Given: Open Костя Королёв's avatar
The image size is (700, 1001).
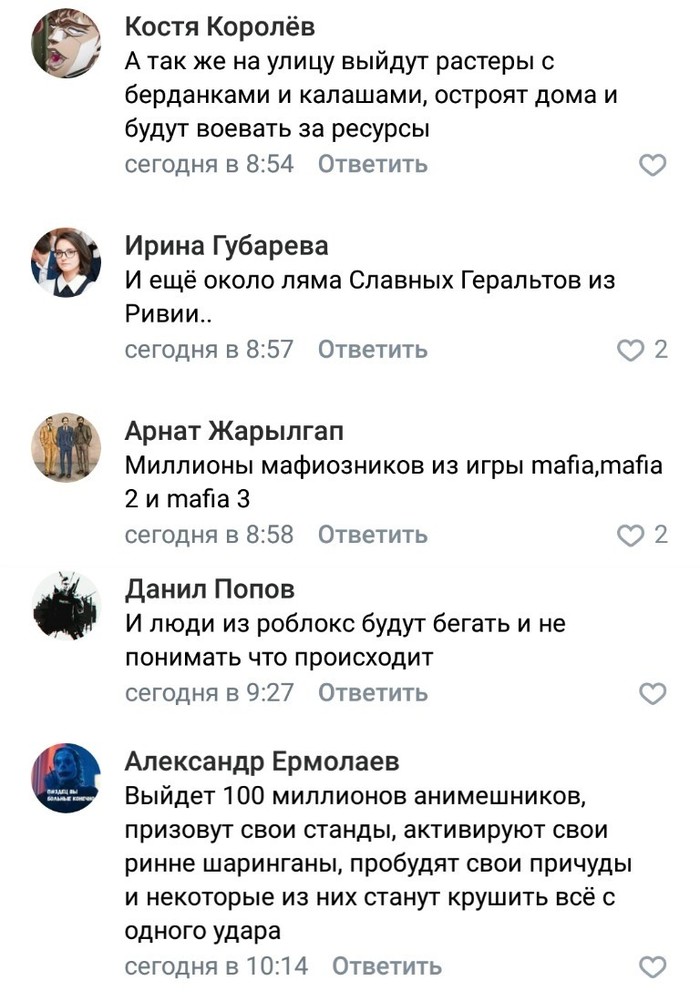Looking at the screenshot, I should (67, 43).
